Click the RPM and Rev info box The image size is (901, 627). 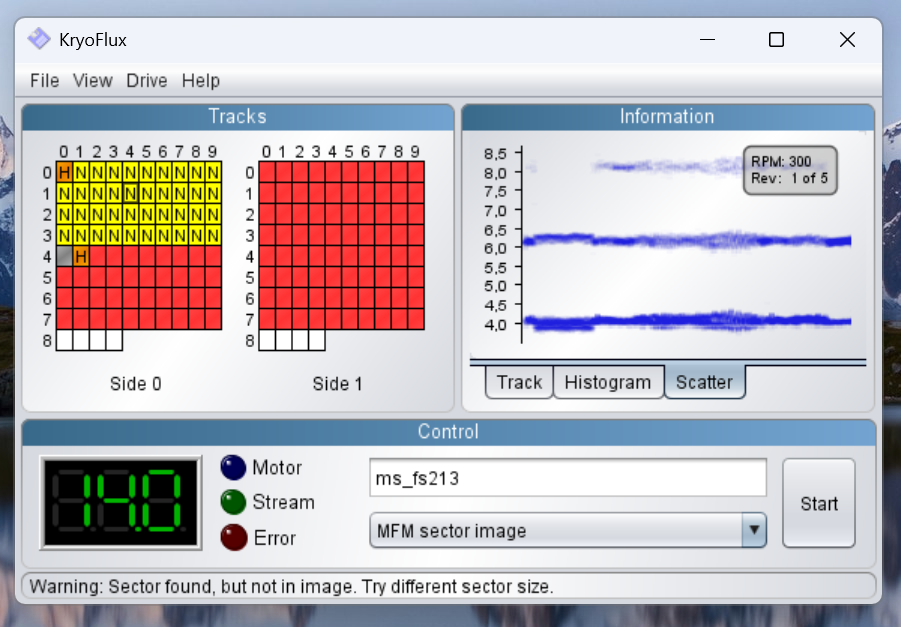(x=790, y=170)
